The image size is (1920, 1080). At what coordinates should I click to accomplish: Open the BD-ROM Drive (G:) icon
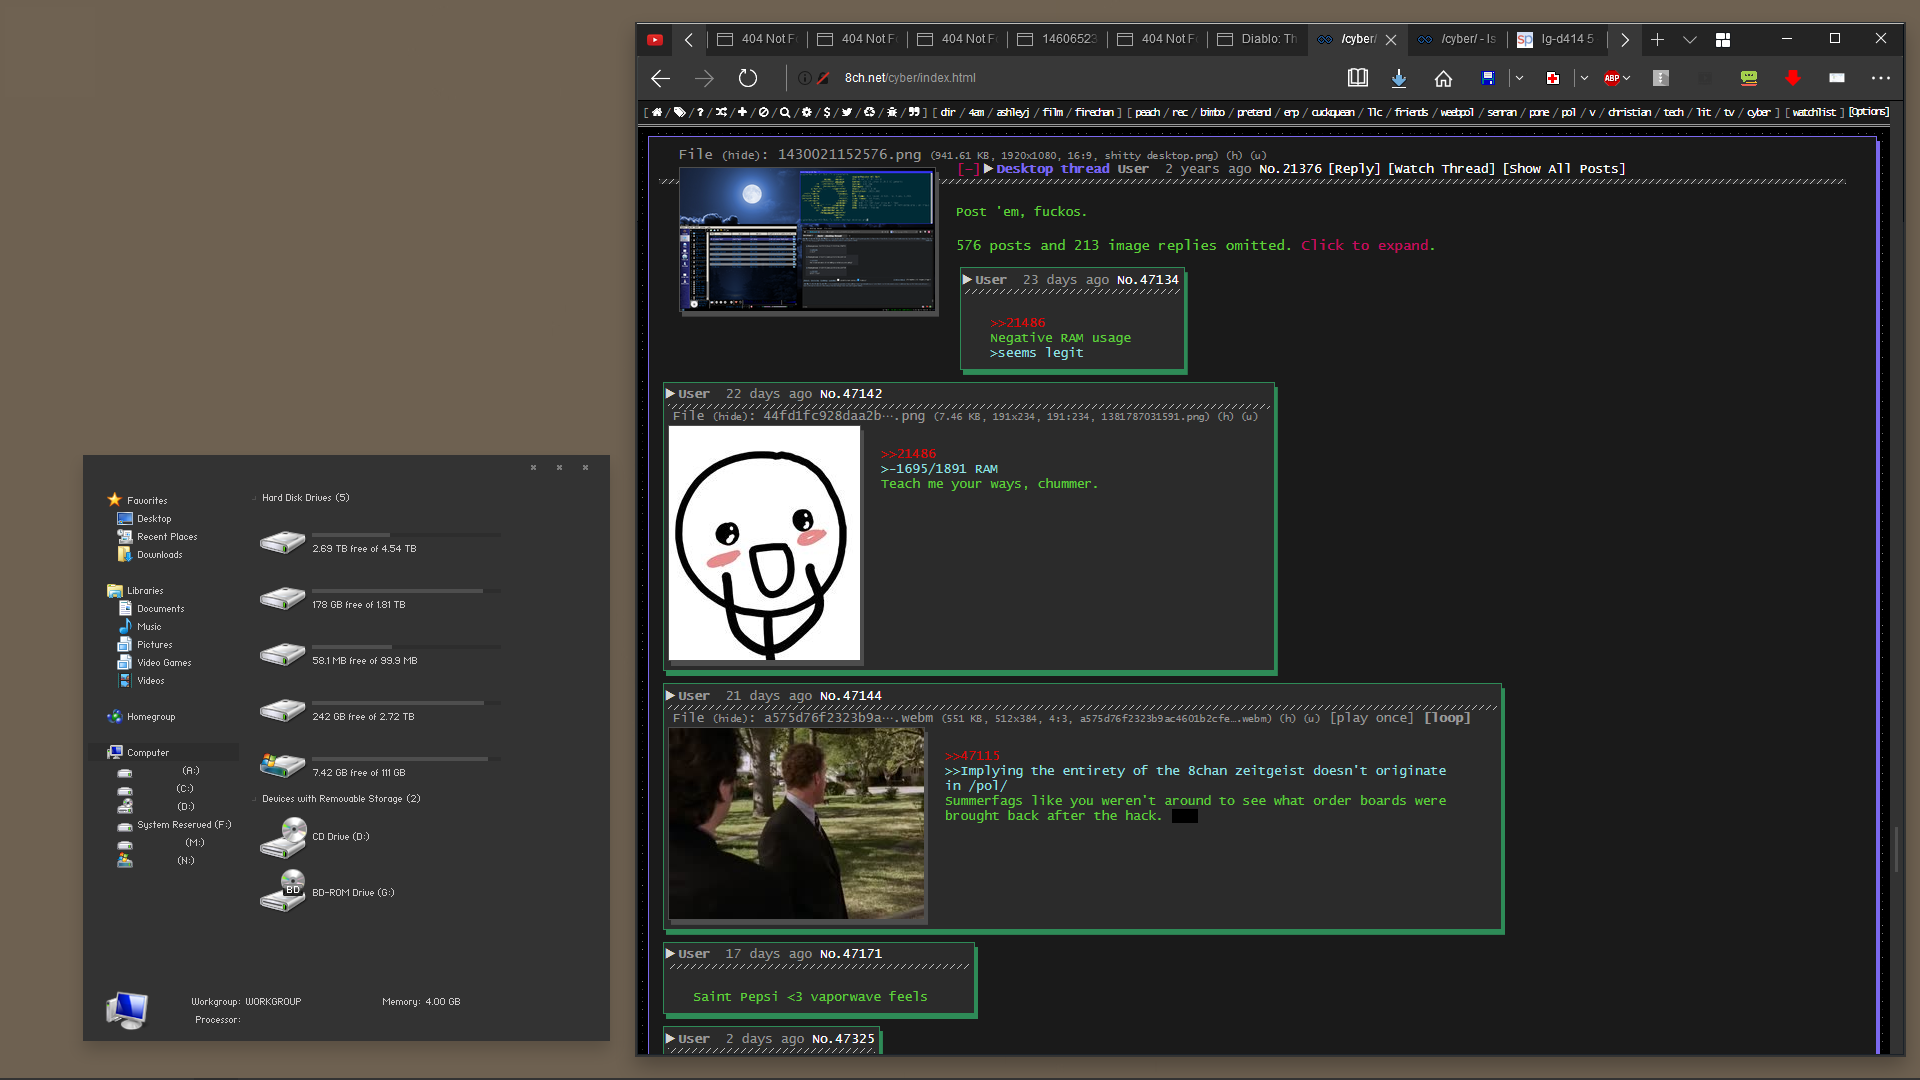point(282,891)
